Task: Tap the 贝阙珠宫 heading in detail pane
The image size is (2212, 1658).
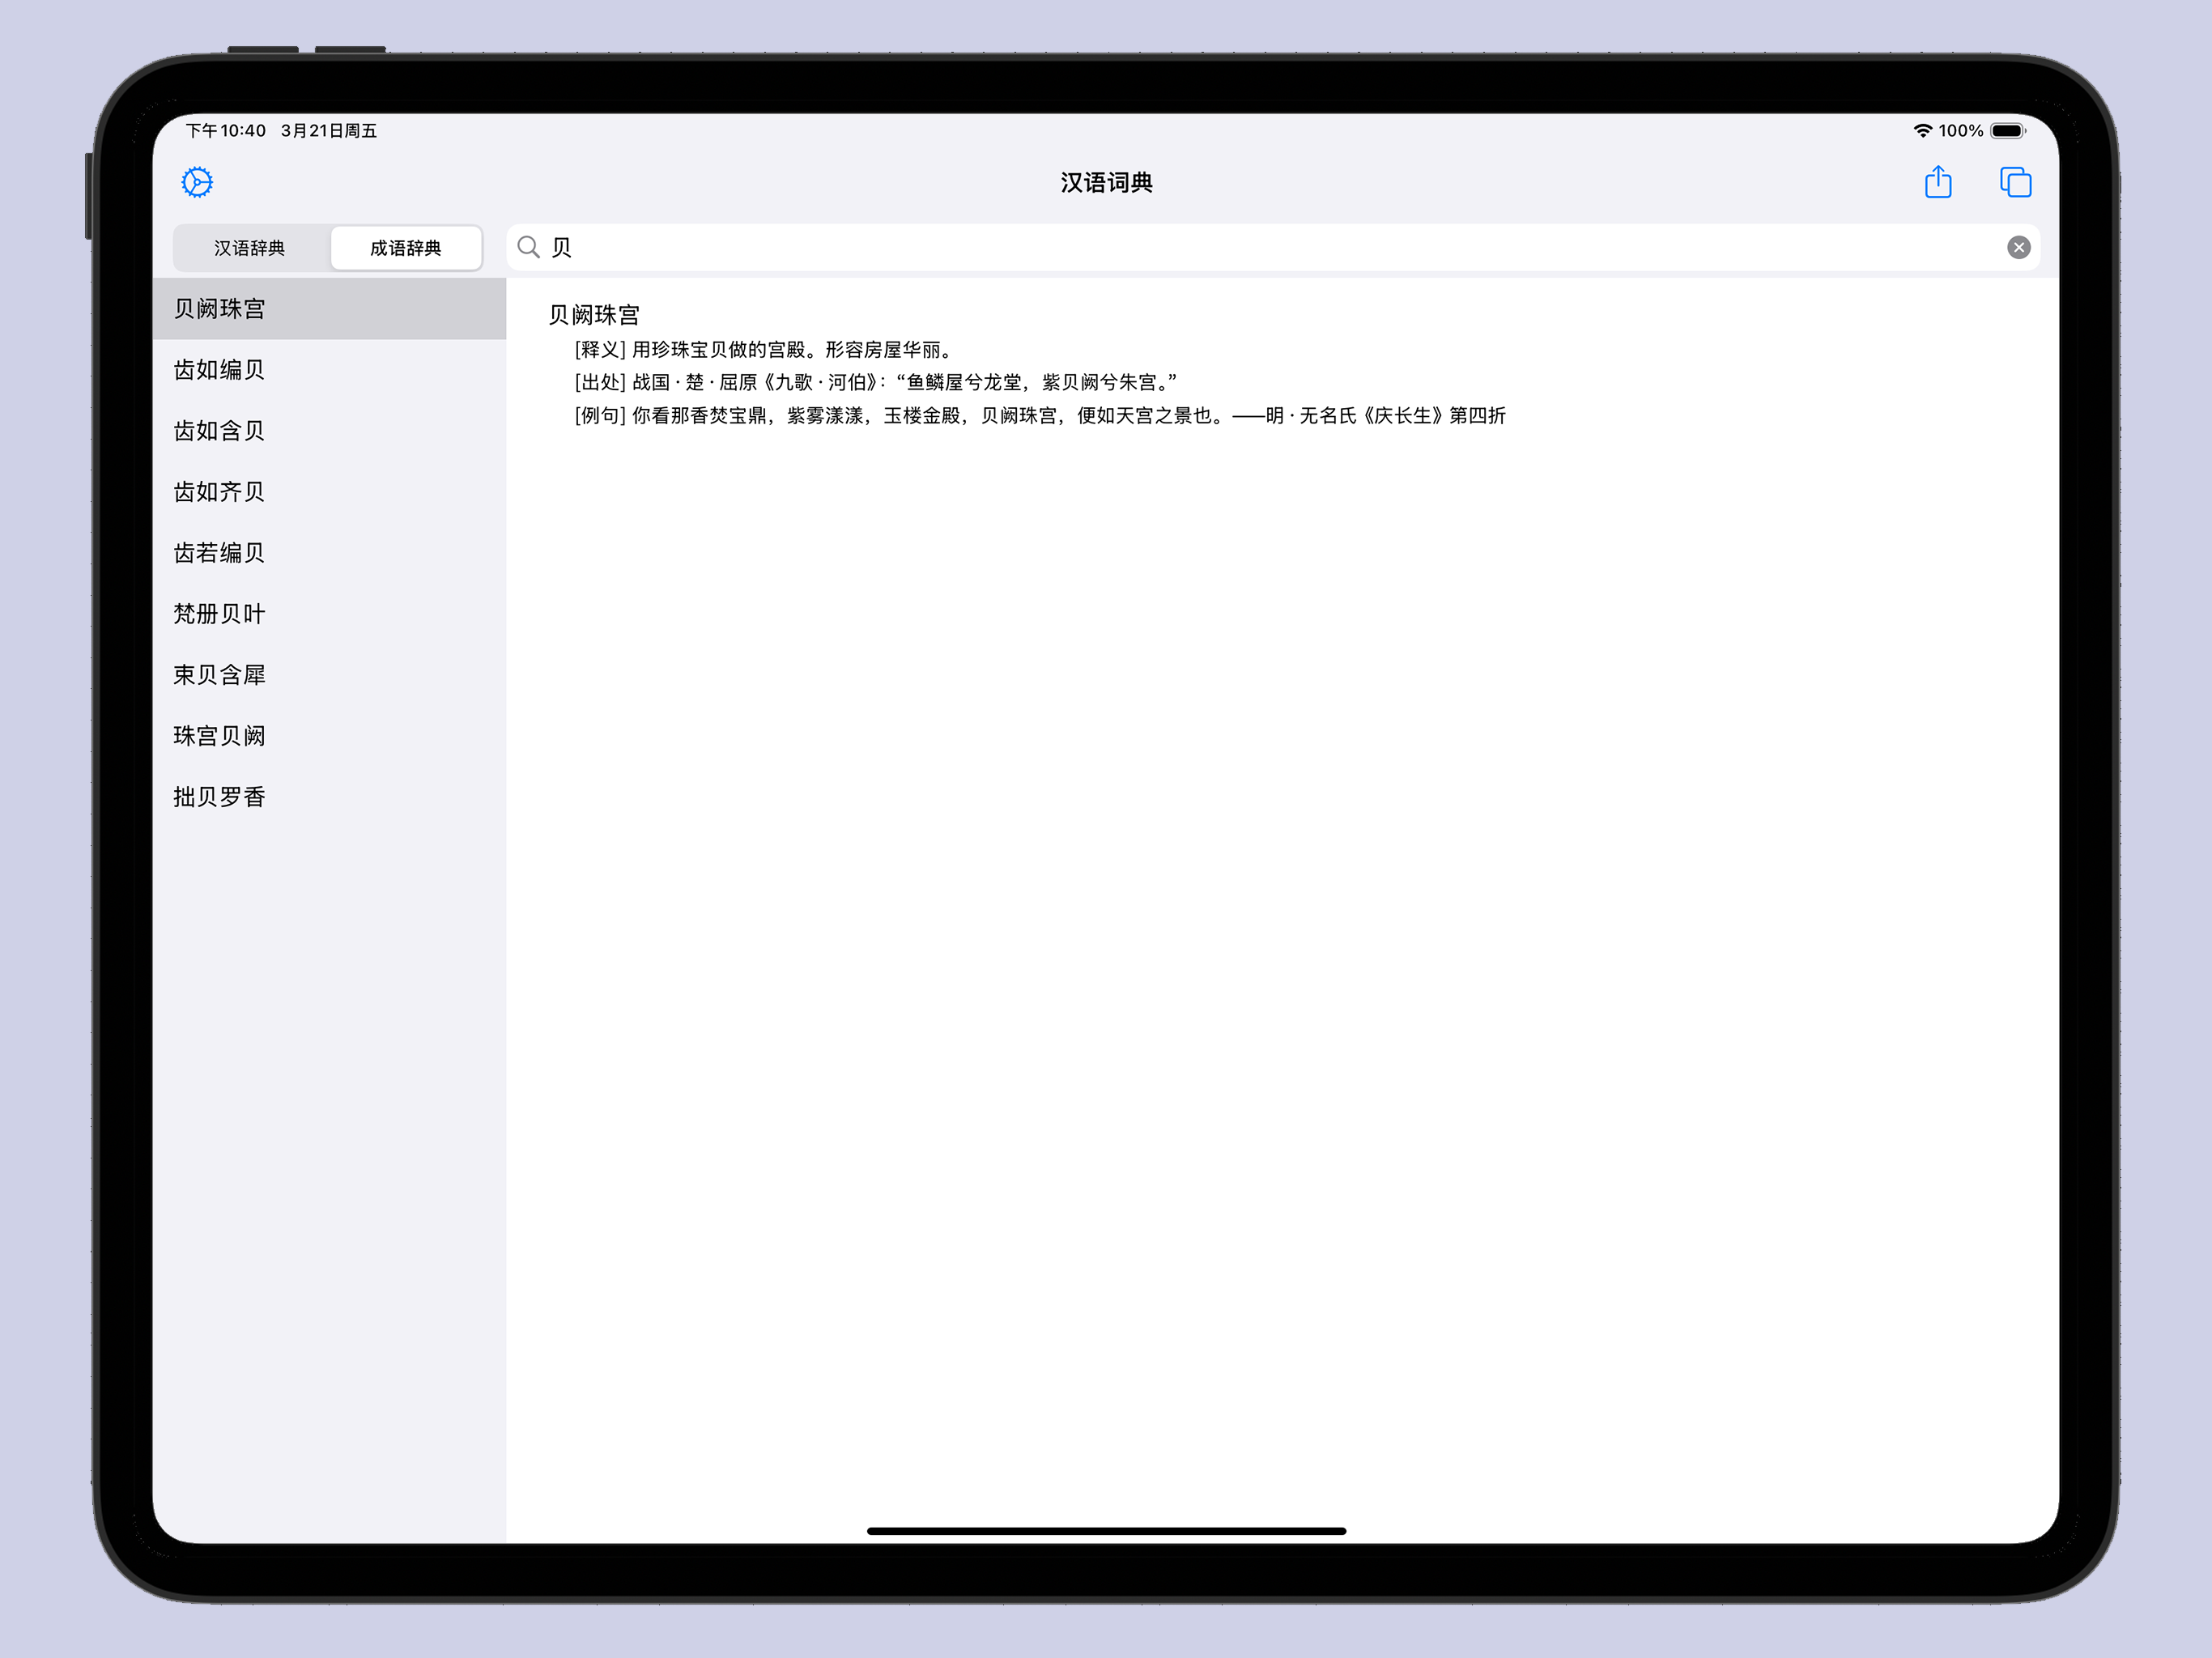Action: (594, 315)
